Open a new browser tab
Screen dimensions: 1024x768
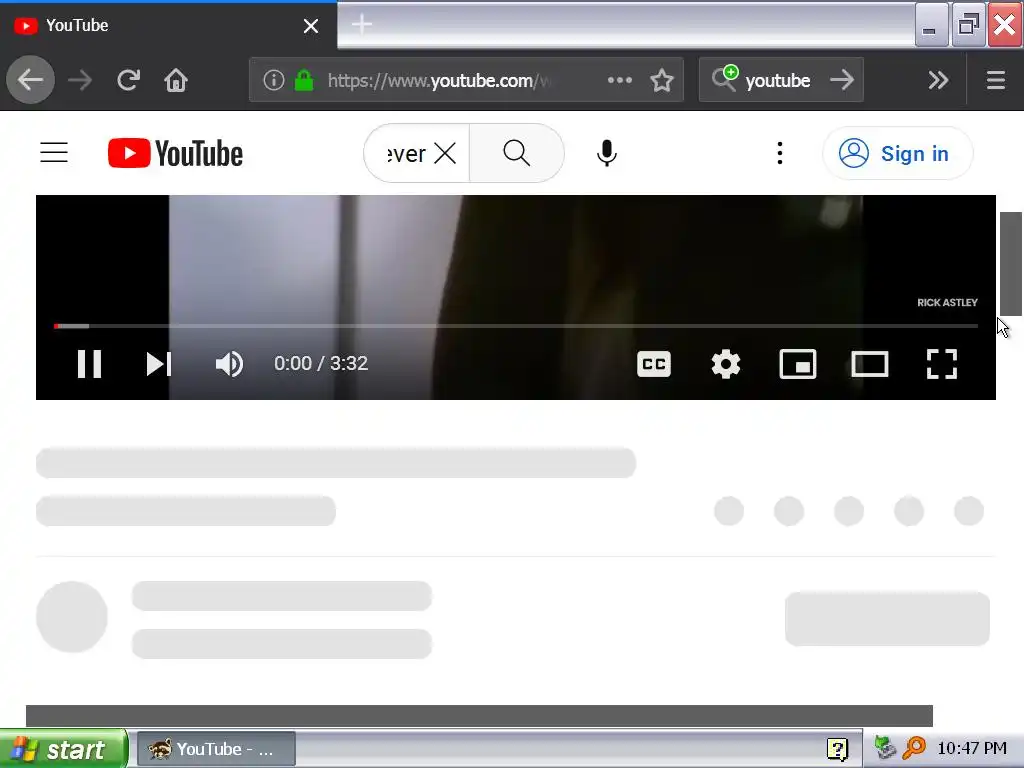tap(362, 25)
